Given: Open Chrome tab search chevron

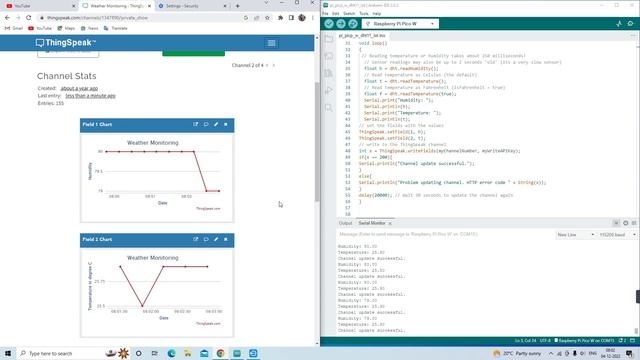Looking at the screenshot, I should click(266, 3).
